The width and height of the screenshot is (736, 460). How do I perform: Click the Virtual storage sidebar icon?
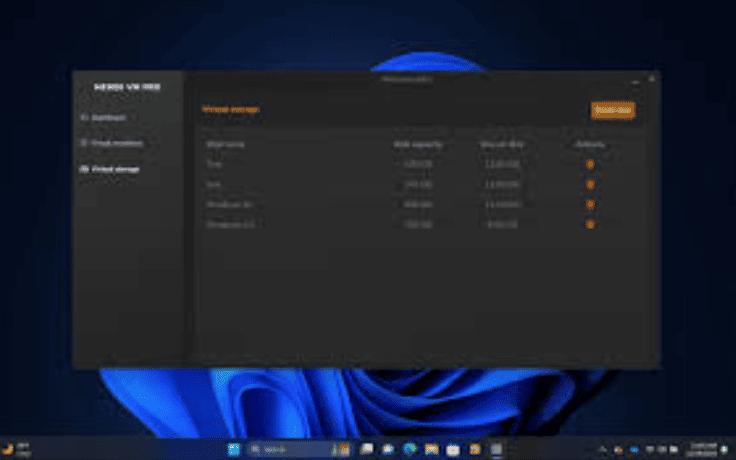(84, 169)
